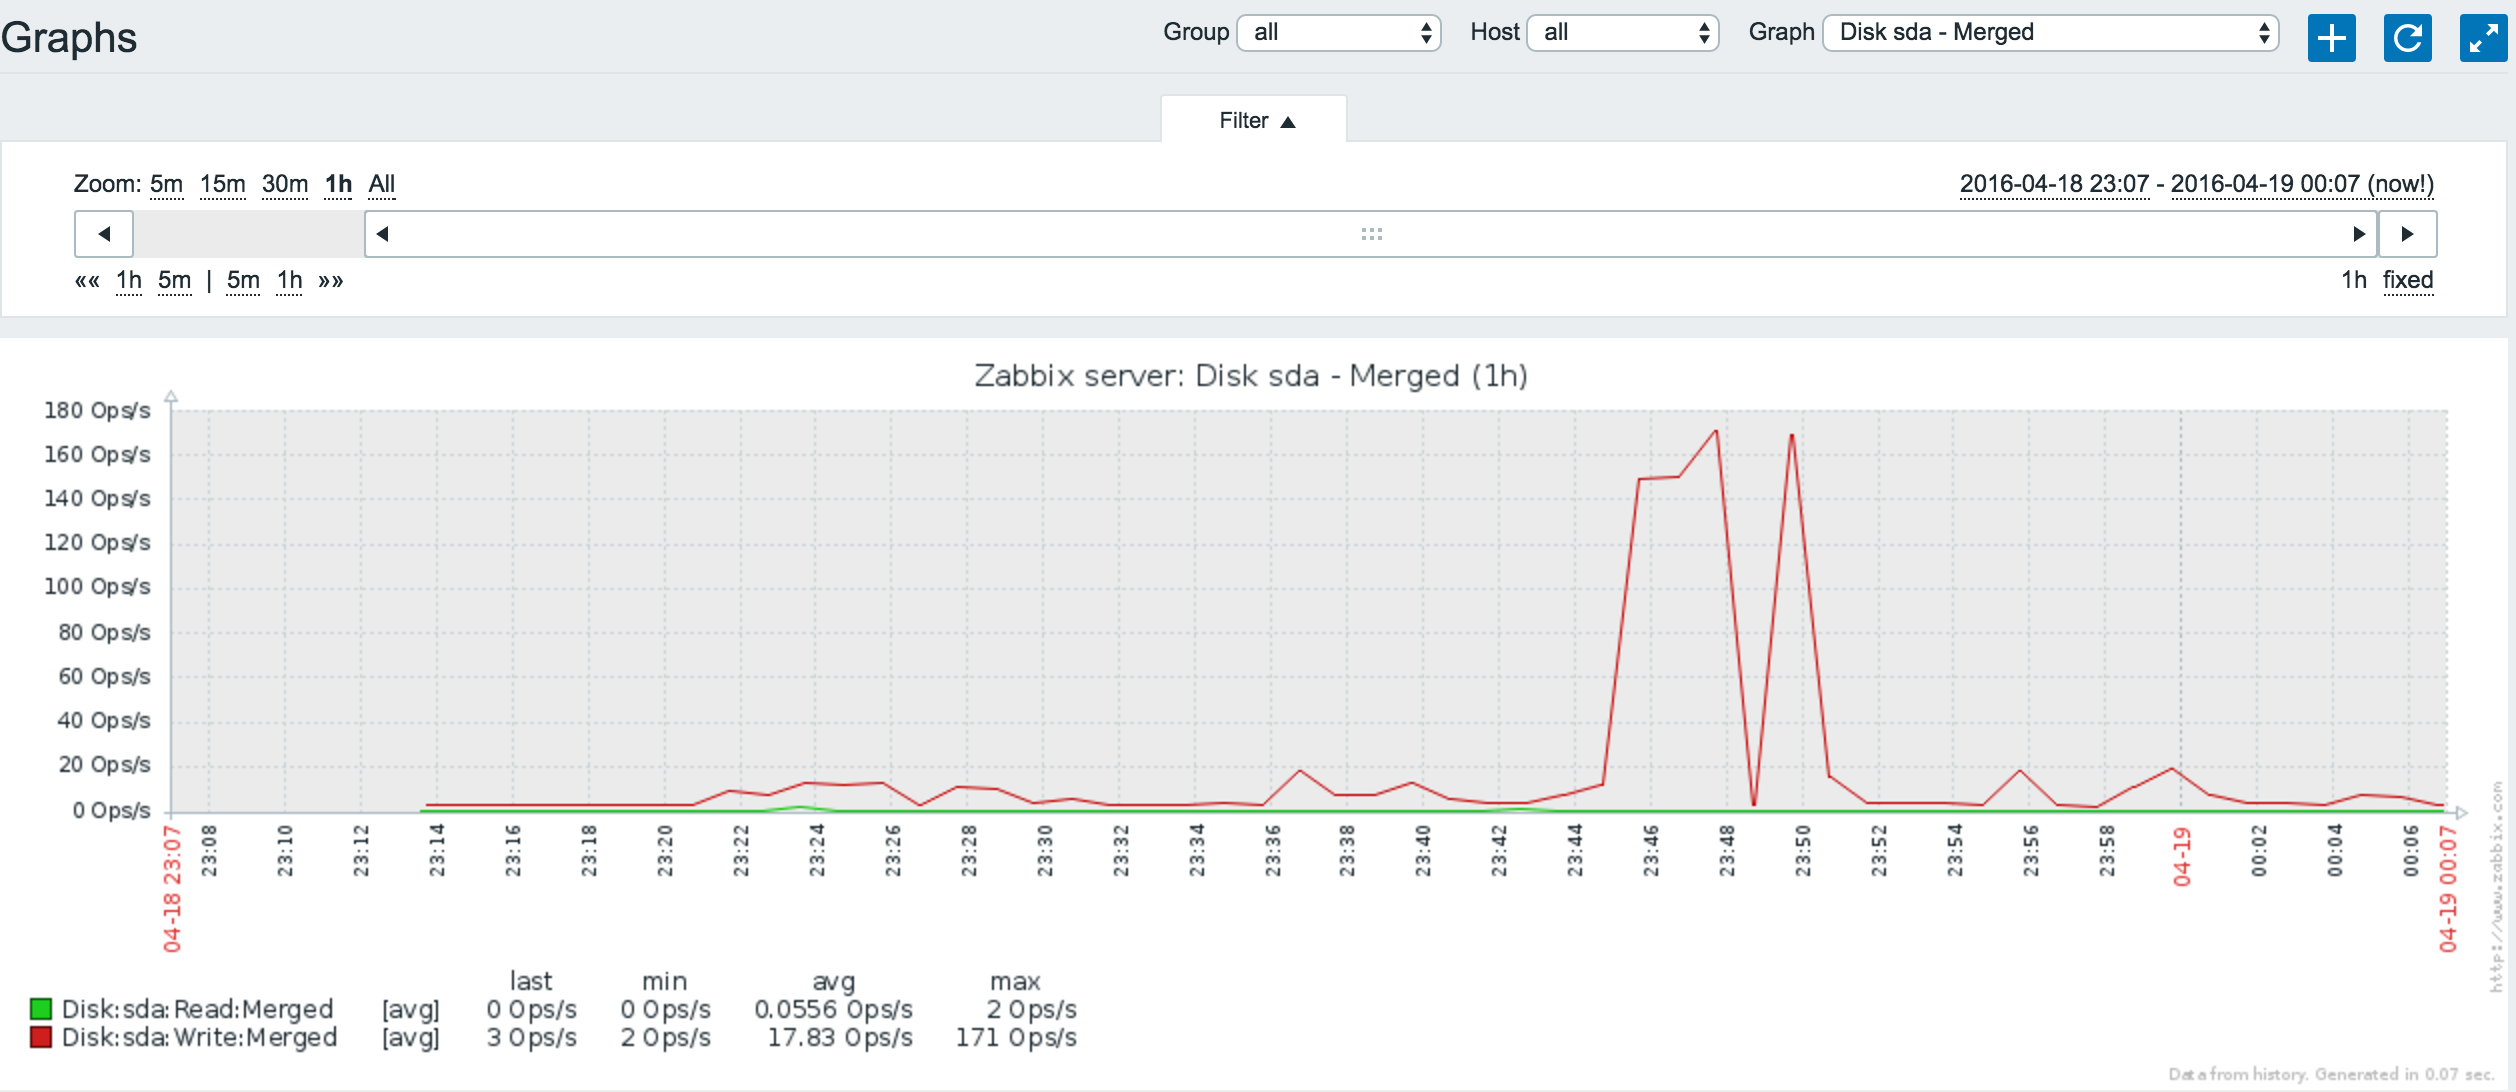Click the time slider drag grip
The height and width of the screenshot is (1092, 2516).
pos(1371,234)
